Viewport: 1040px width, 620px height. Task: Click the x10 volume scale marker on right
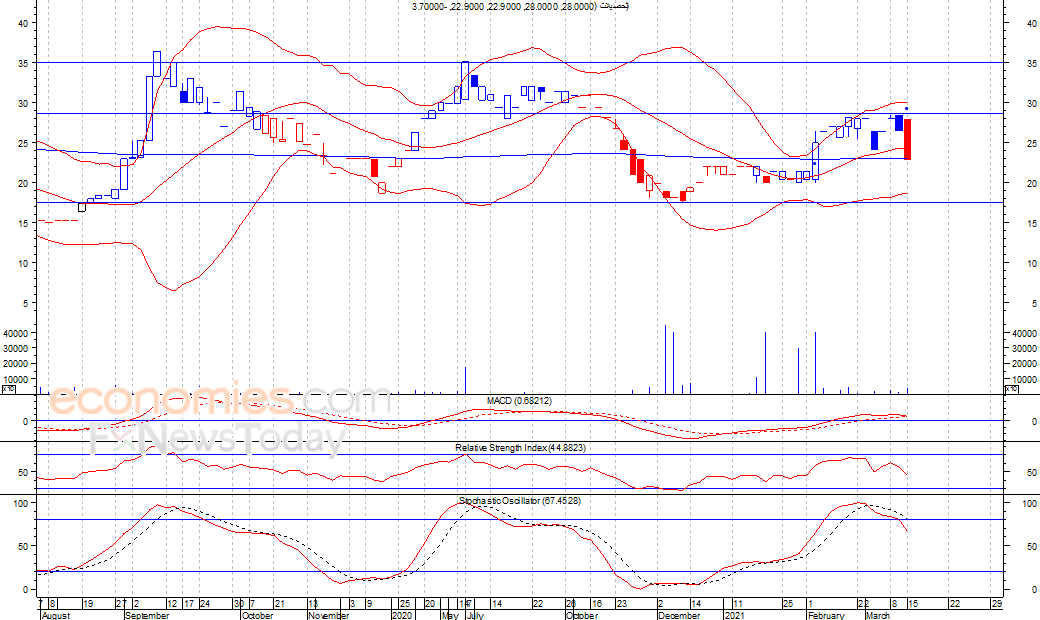click(1011, 390)
